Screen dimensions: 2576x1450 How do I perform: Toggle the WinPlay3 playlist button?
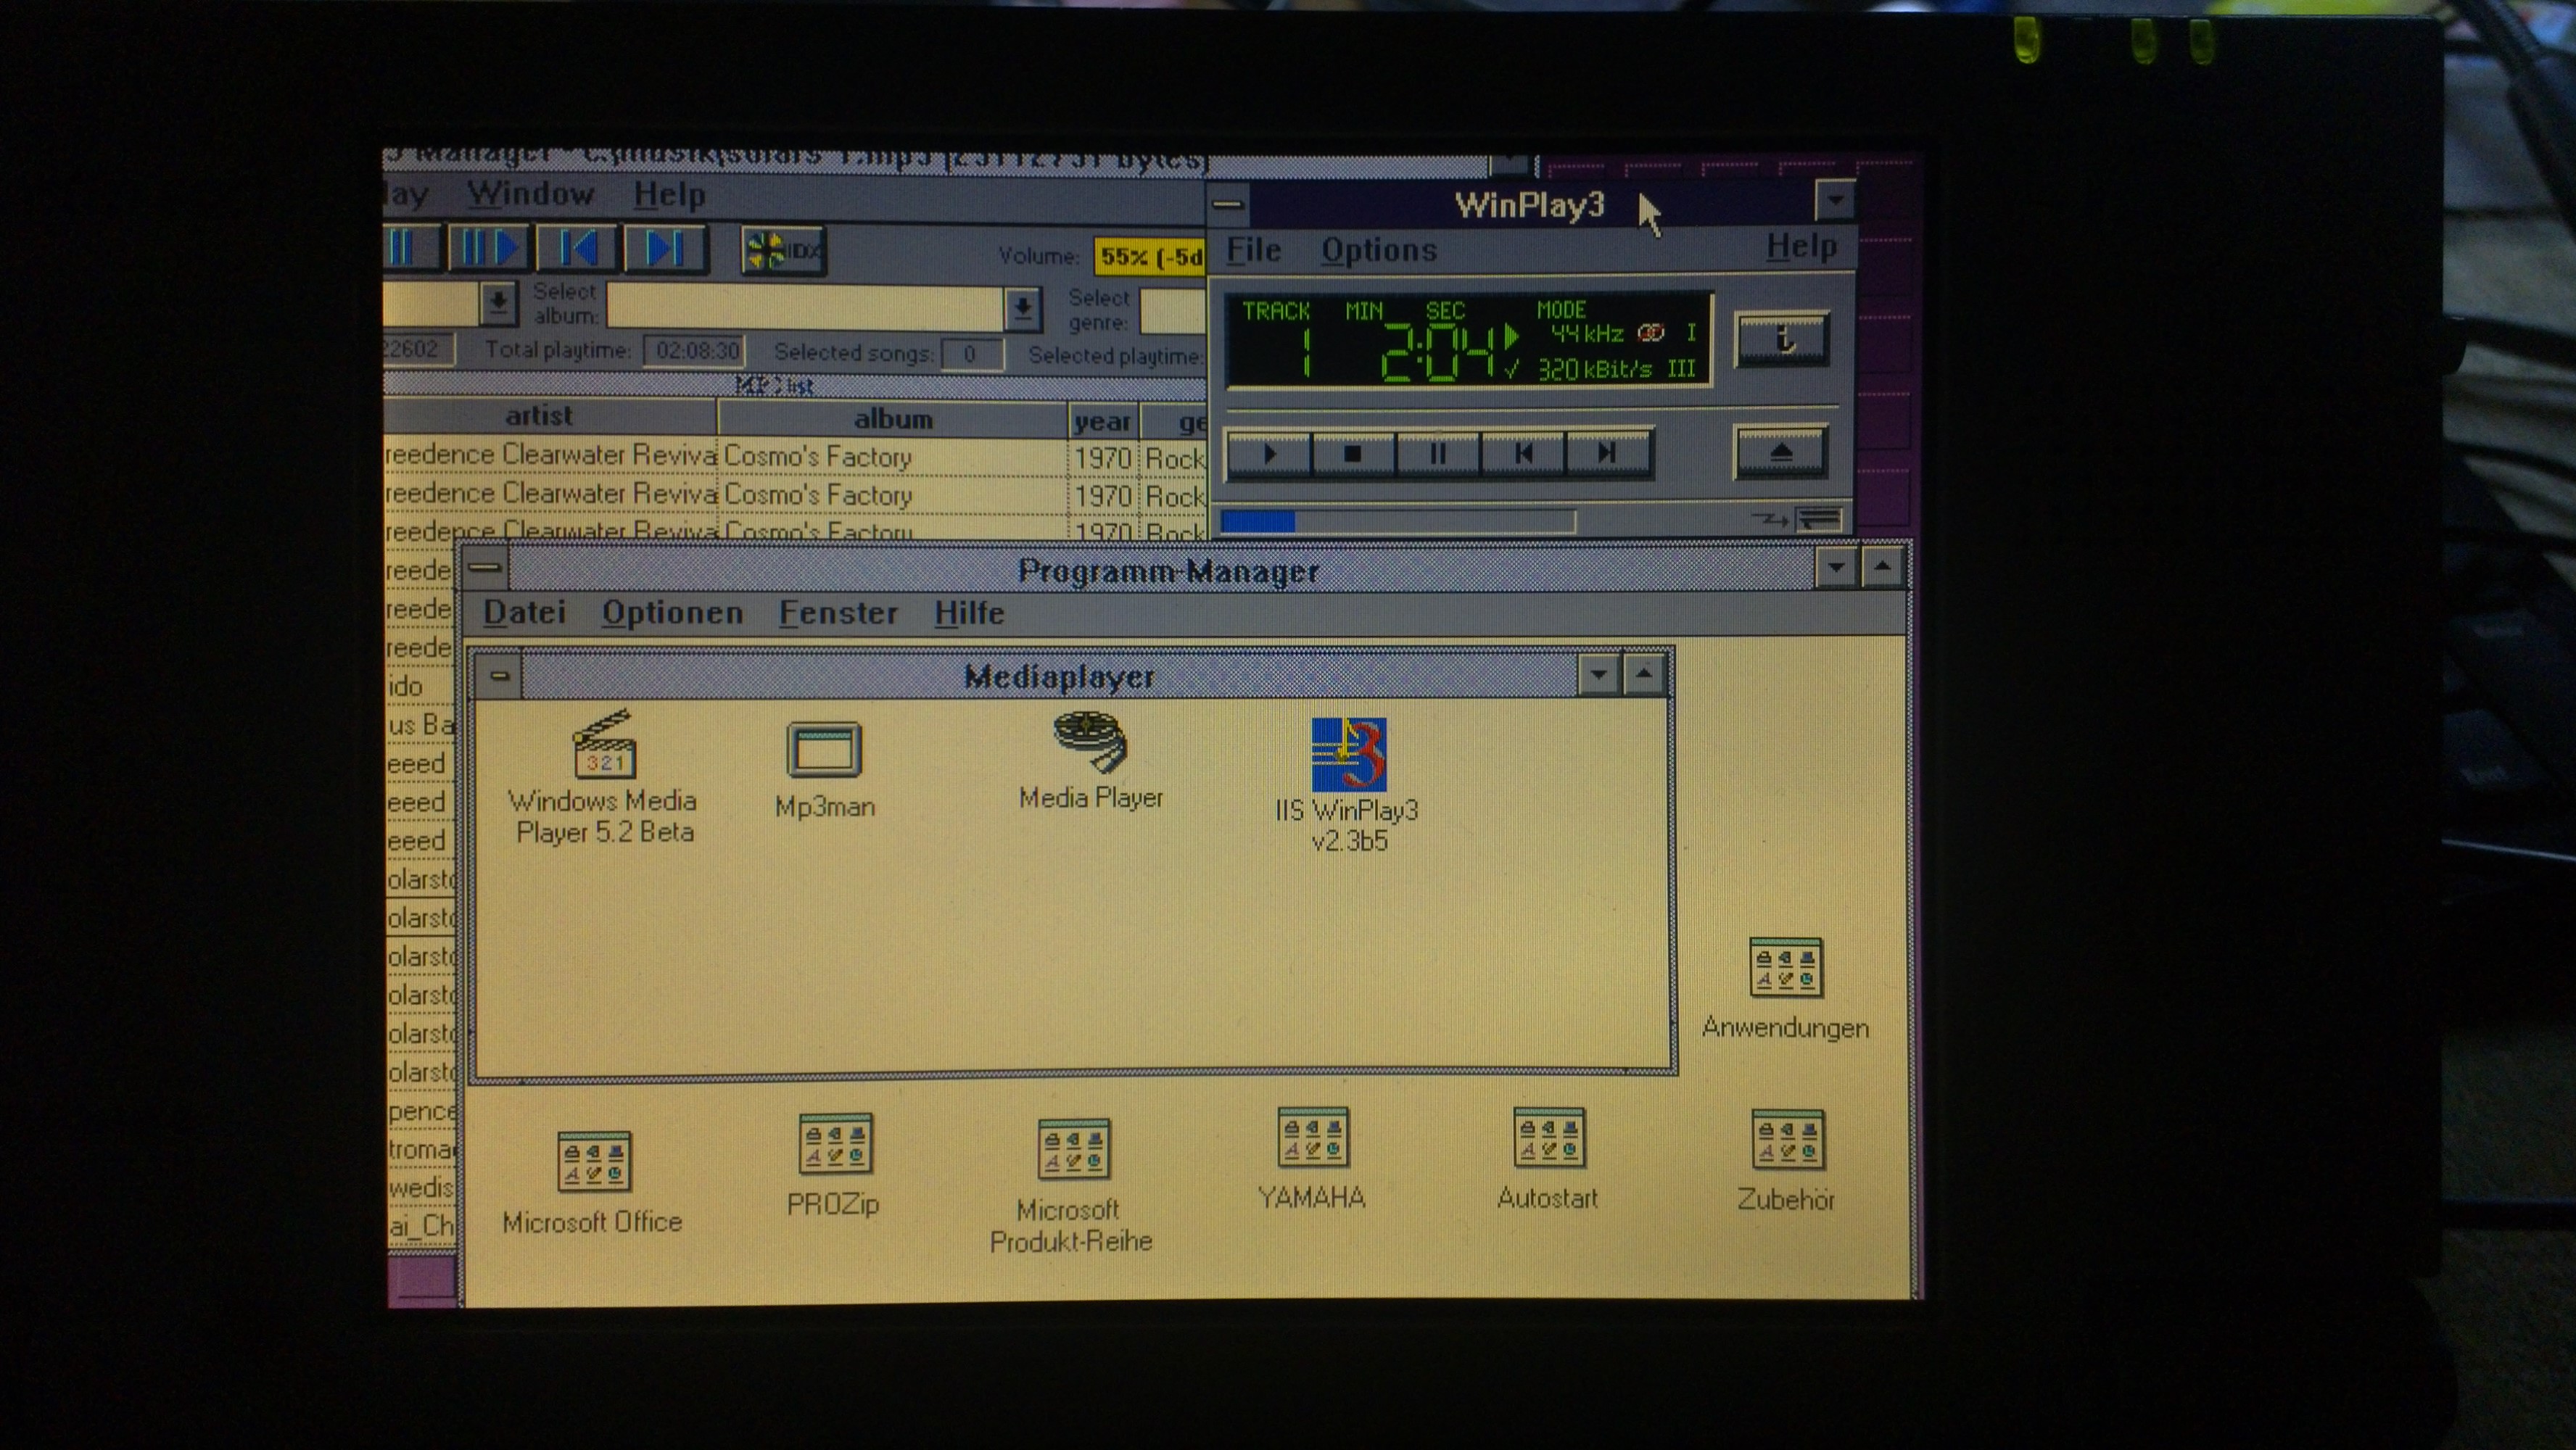click(1818, 519)
